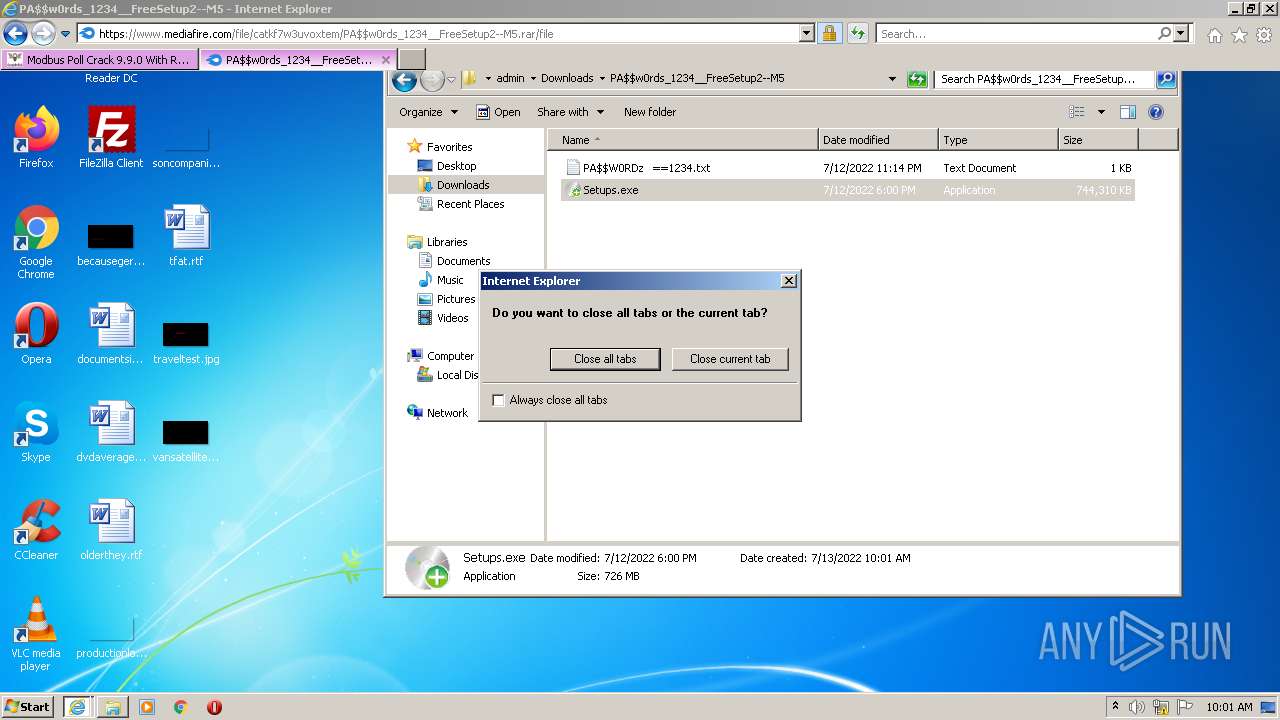
Task: Expand Explorer address path dropdown
Action: click(892, 79)
